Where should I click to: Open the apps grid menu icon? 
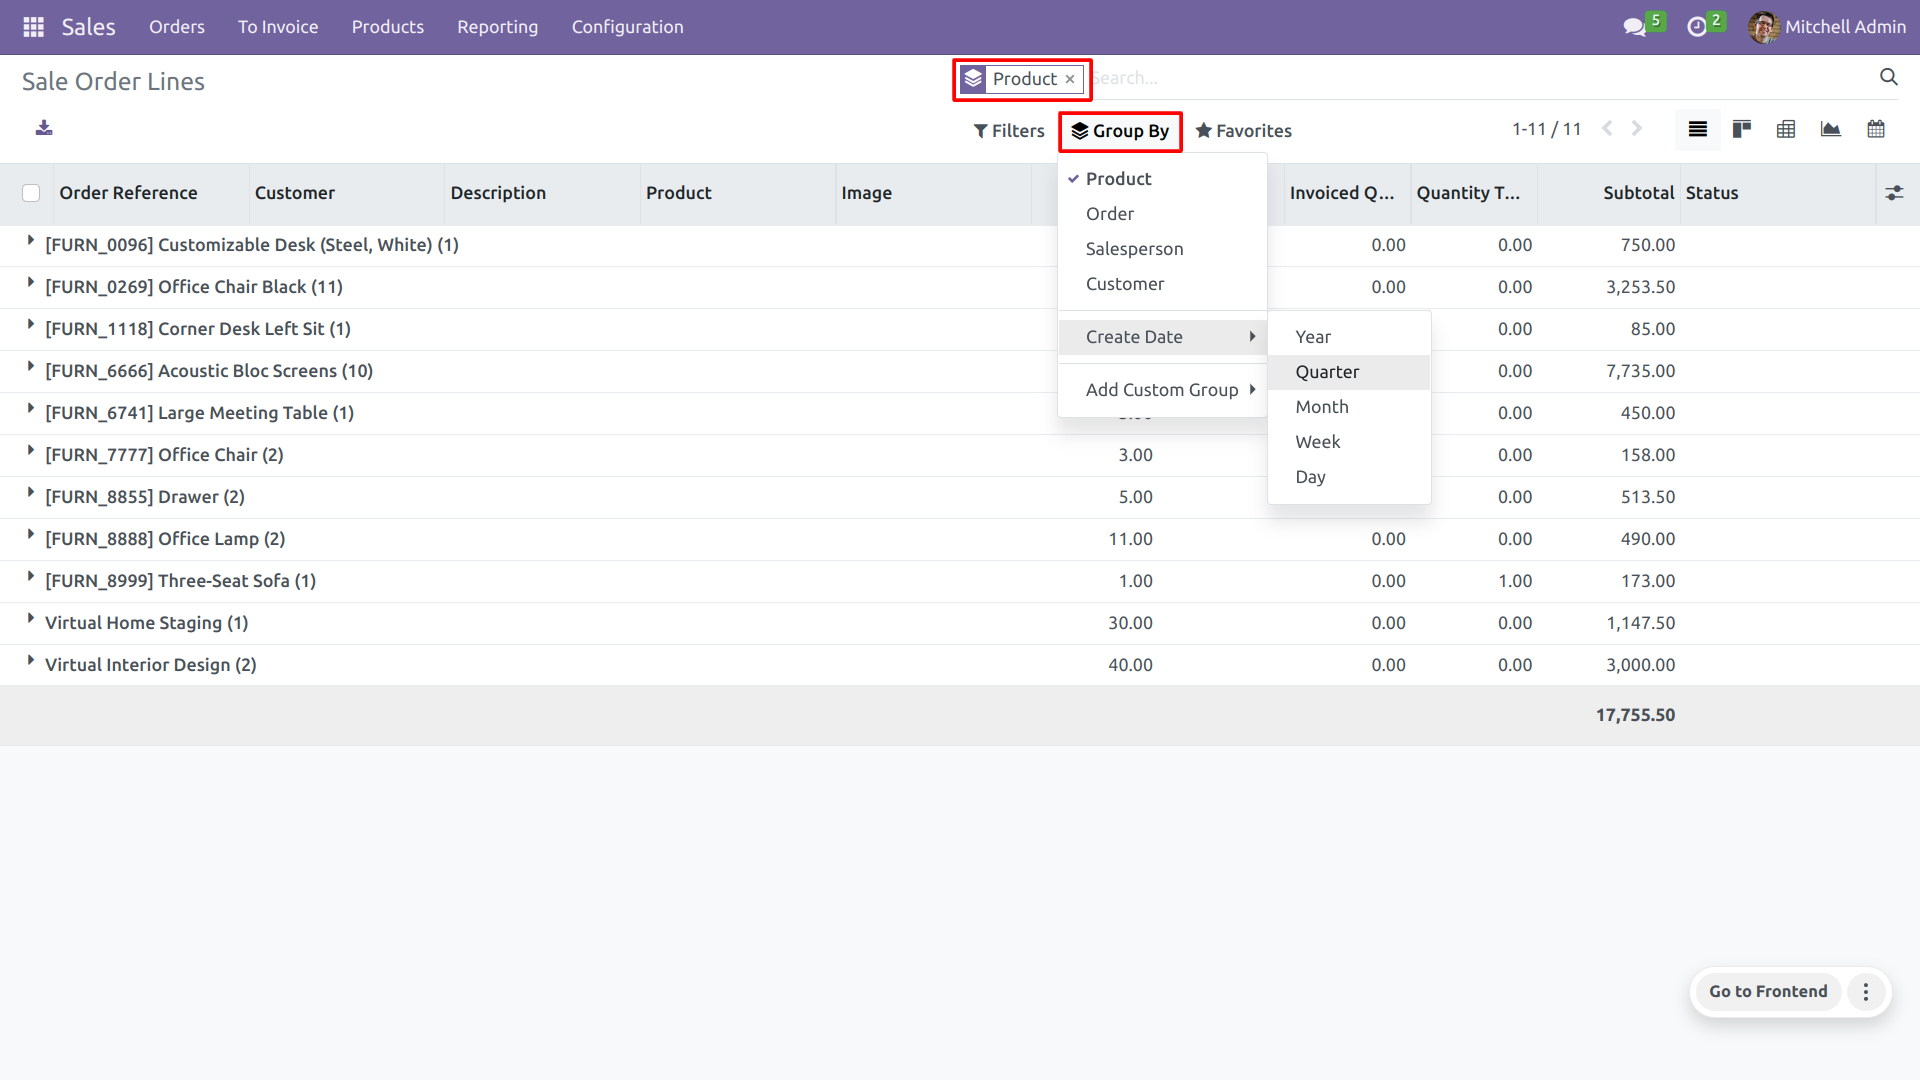click(33, 27)
